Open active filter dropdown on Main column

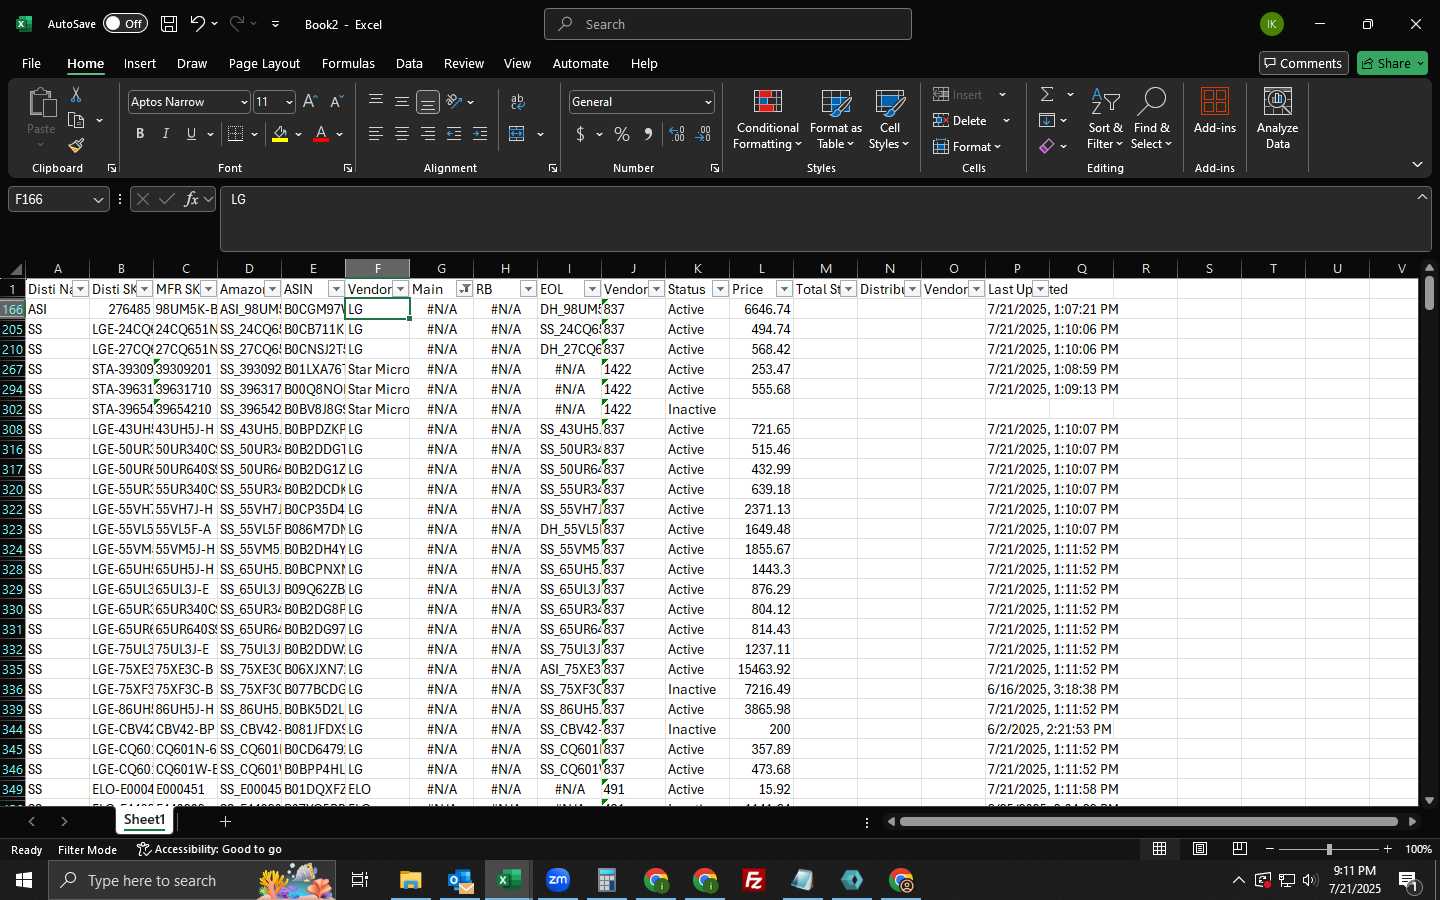coord(464,289)
